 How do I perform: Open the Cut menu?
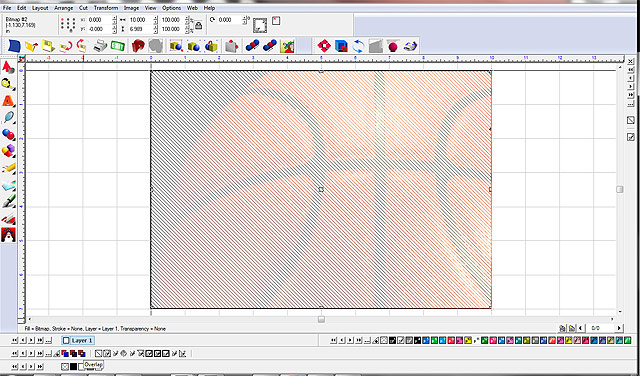[83, 8]
